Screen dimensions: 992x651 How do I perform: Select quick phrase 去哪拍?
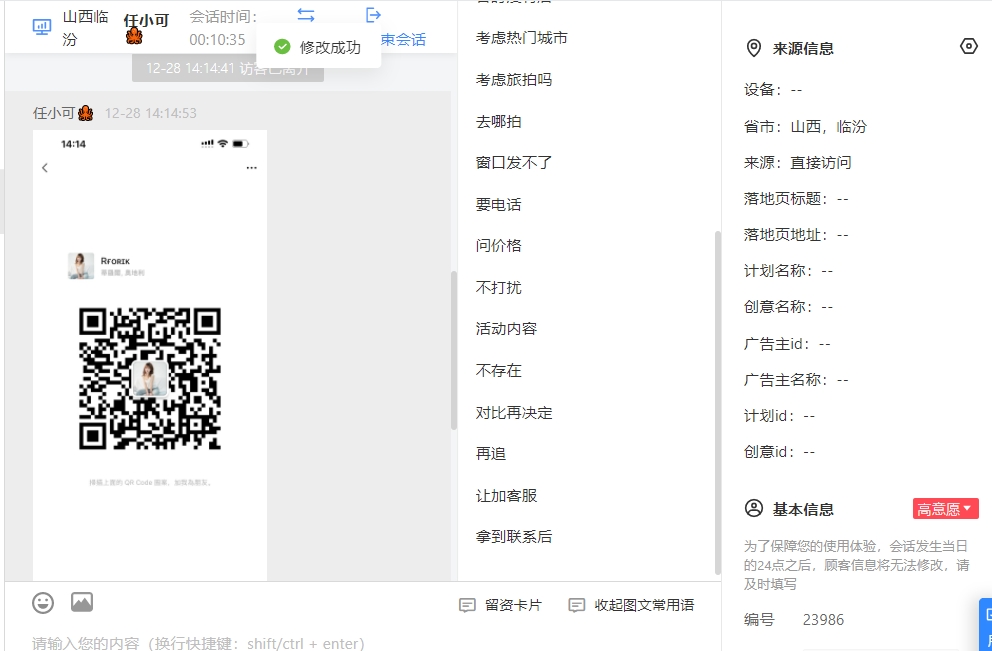tap(499, 121)
